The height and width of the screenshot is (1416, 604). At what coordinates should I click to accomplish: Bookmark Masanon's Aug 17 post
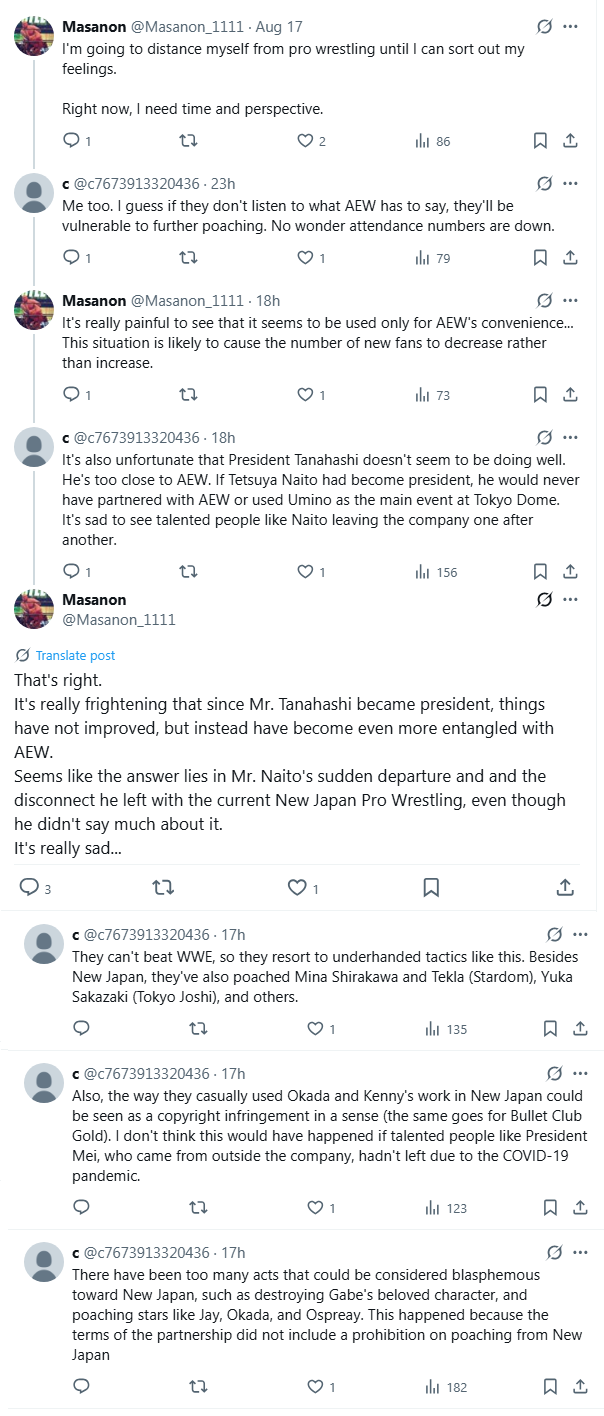pyautogui.click(x=540, y=141)
